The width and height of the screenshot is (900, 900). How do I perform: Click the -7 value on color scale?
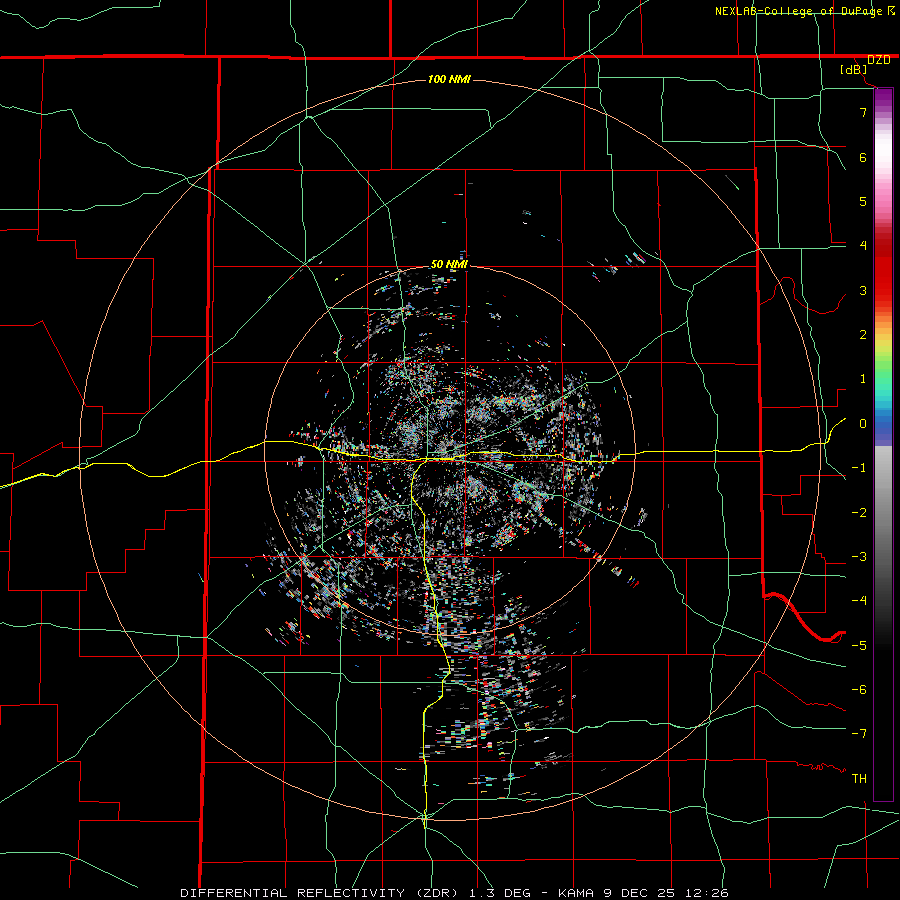pos(859,734)
